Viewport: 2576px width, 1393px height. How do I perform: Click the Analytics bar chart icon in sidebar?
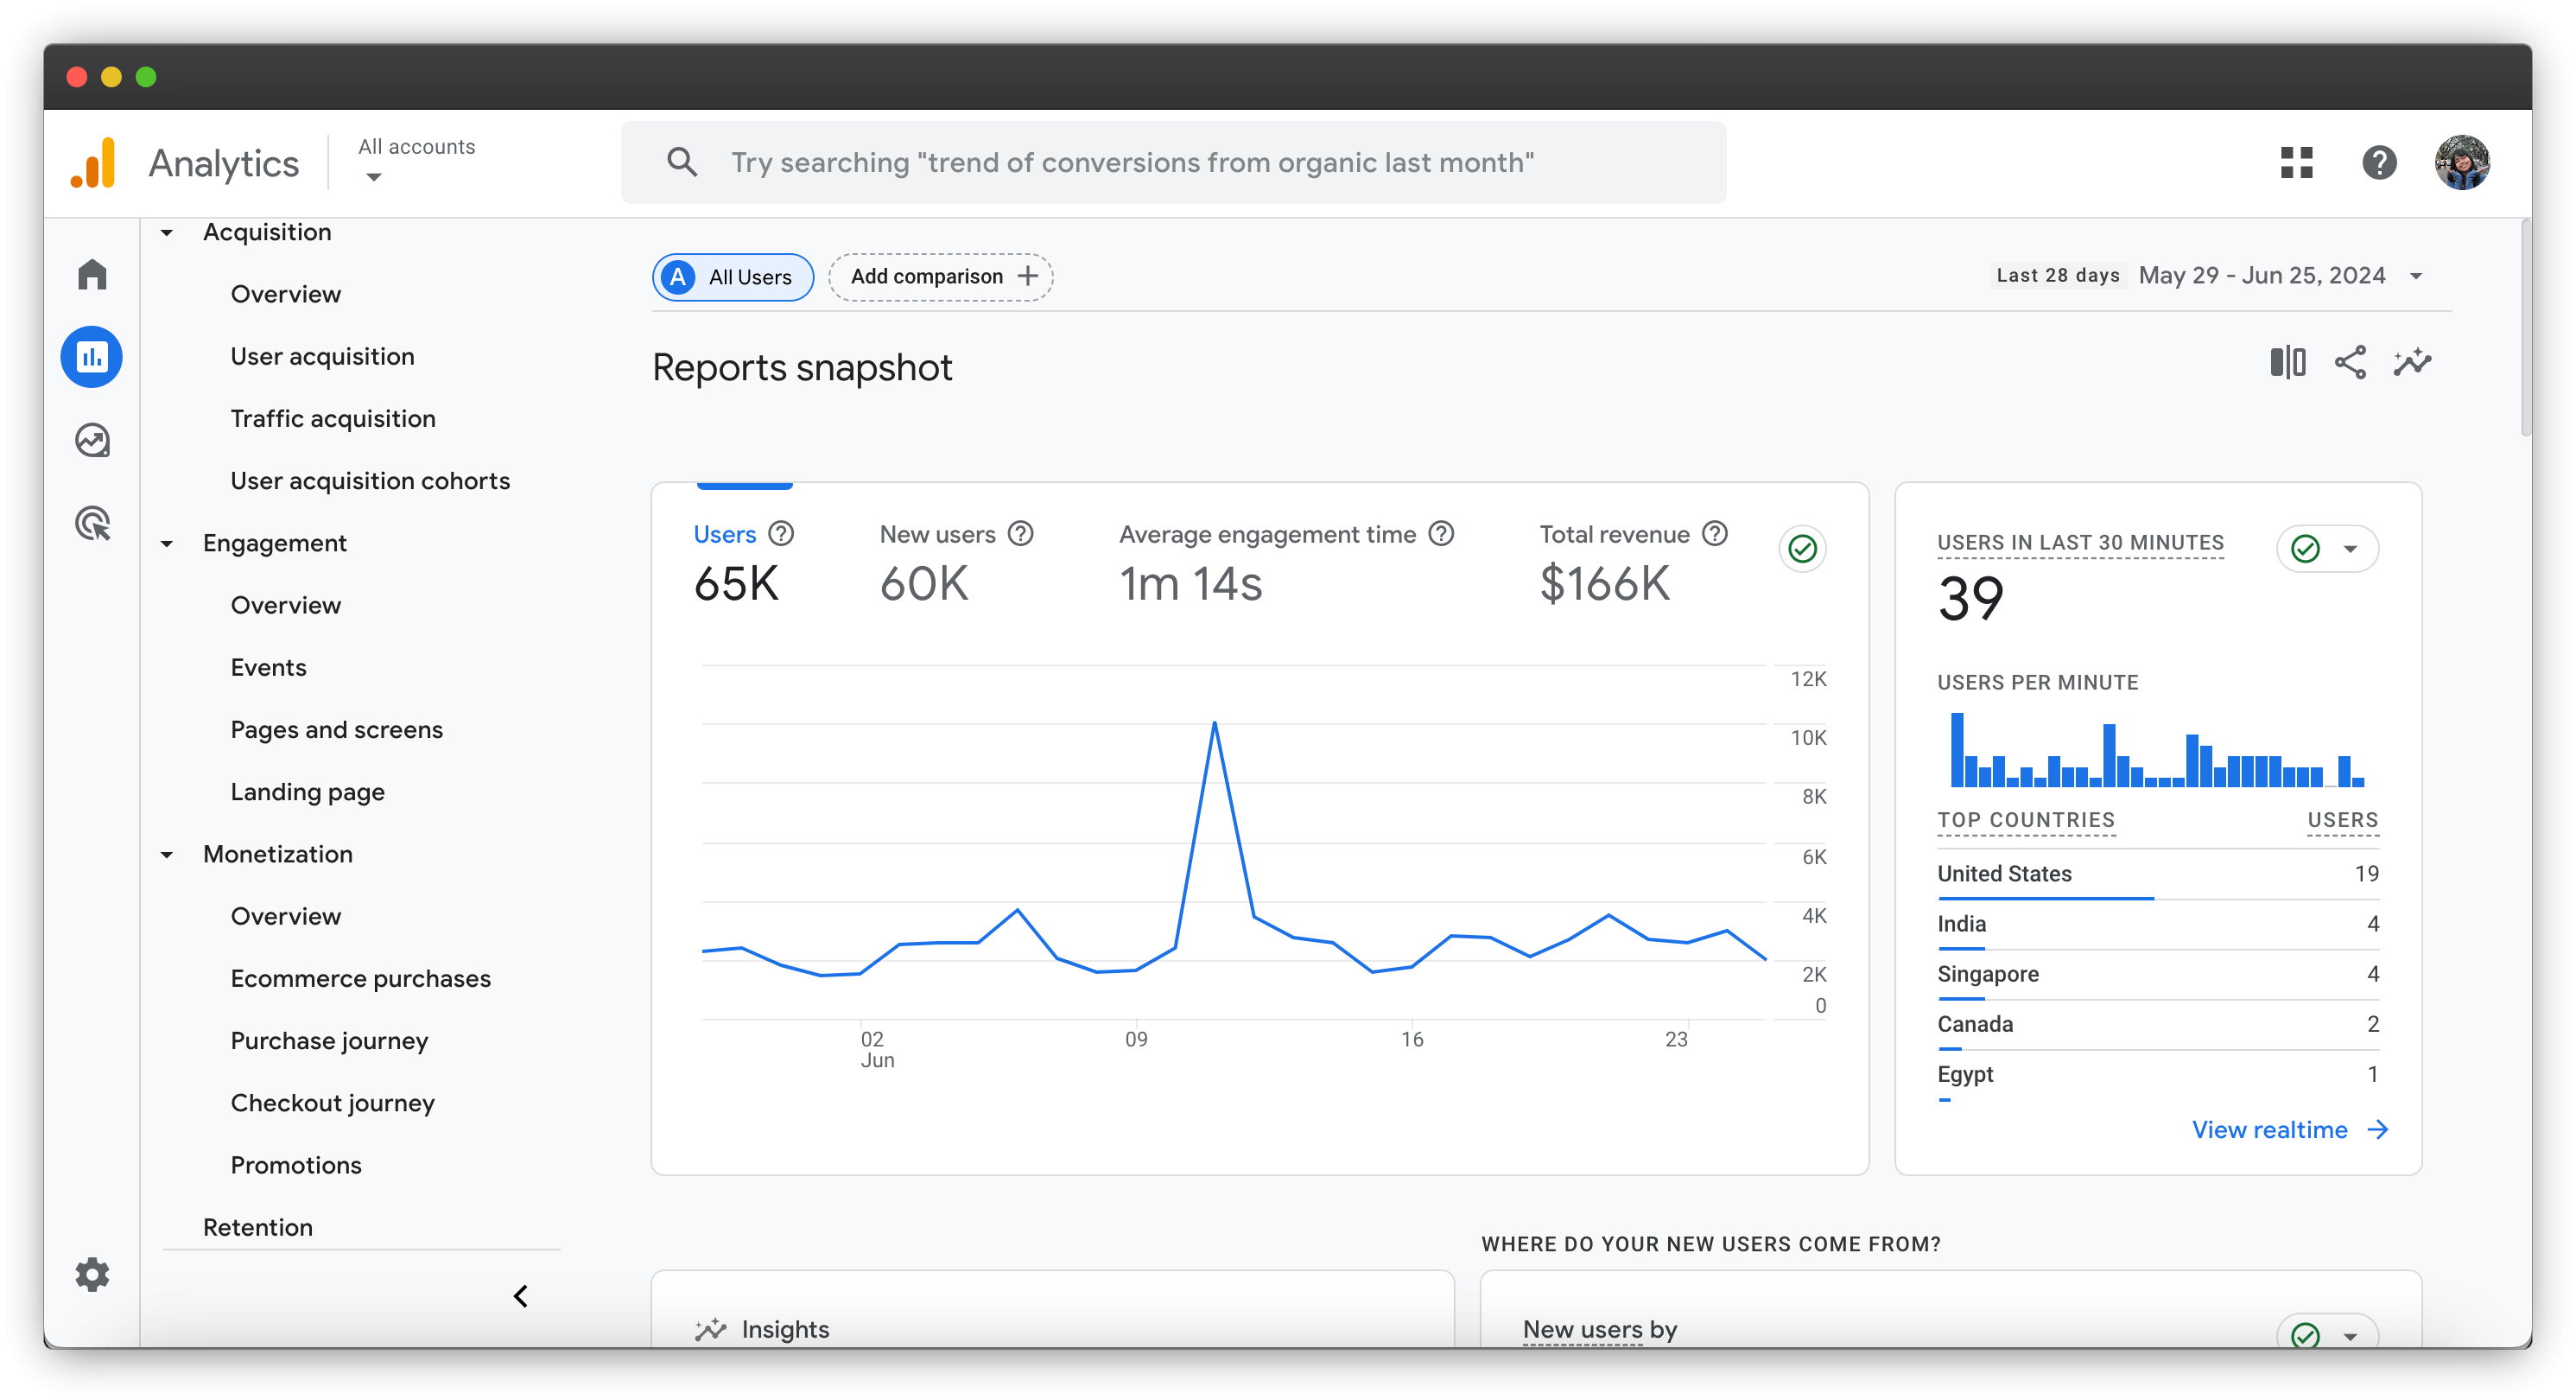pyautogui.click(x=92, y=357)
